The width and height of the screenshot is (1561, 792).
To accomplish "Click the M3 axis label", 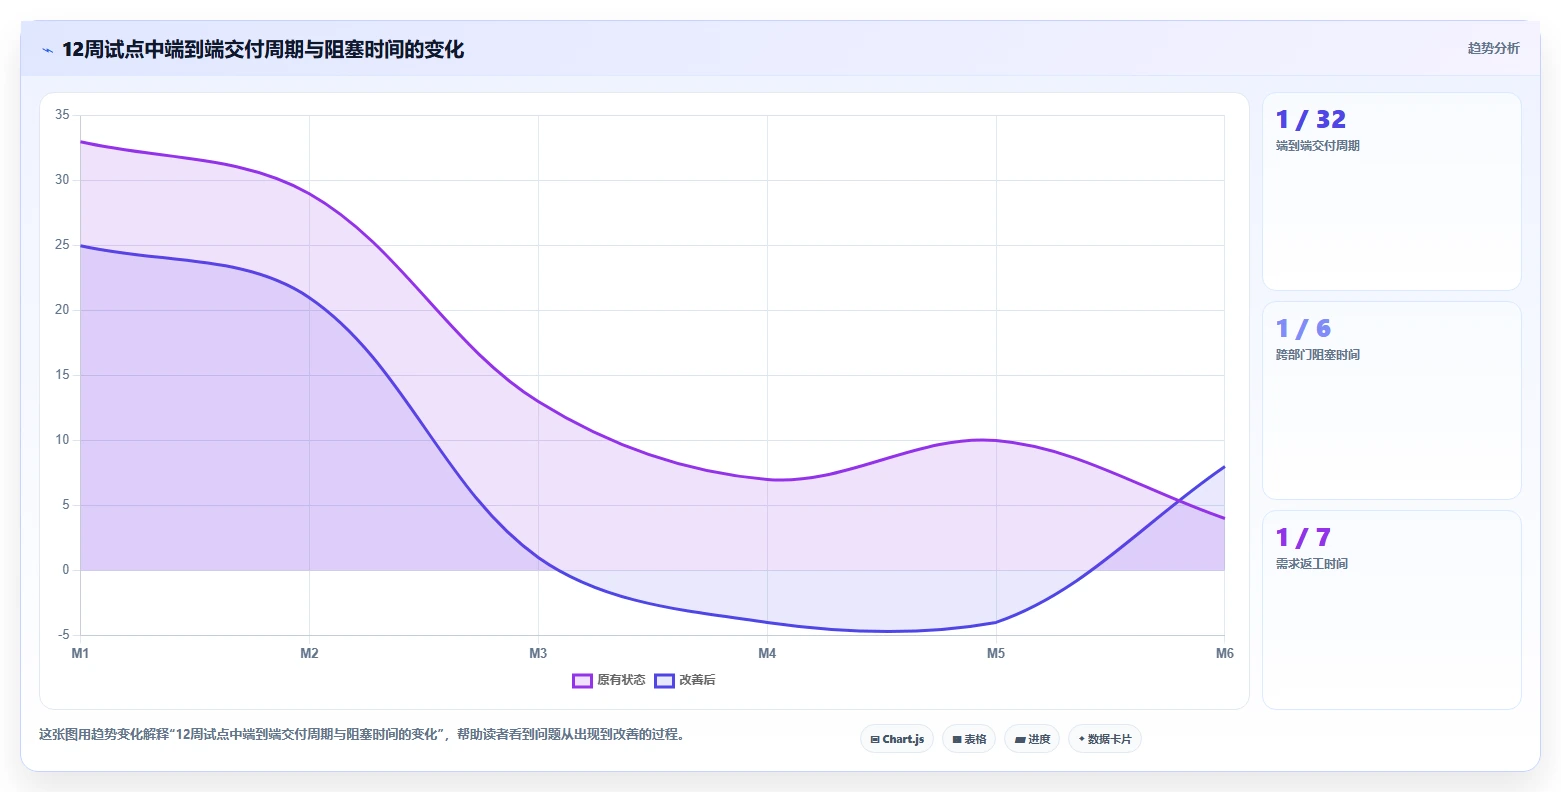I will point(538,654).
